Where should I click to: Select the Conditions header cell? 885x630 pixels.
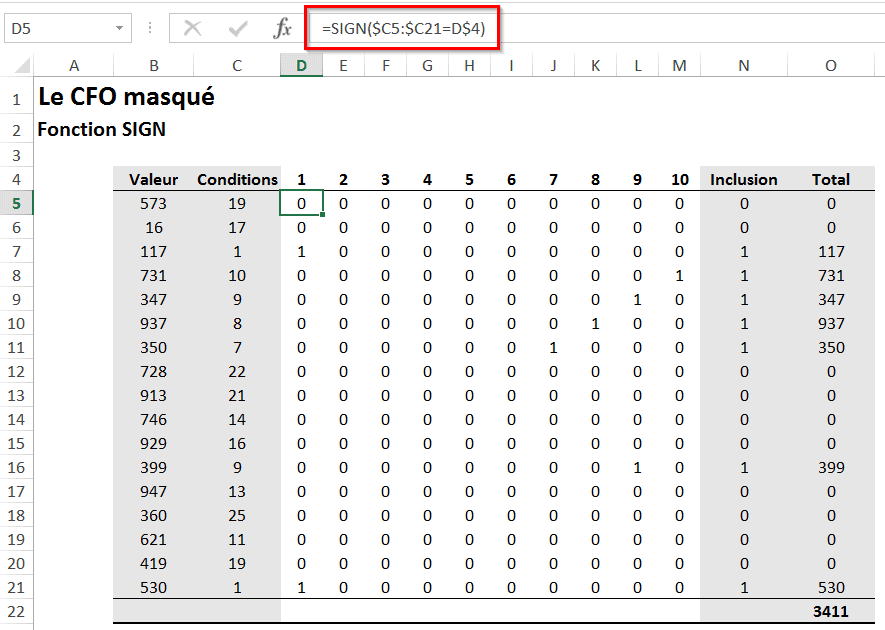[x=237, y=180]
